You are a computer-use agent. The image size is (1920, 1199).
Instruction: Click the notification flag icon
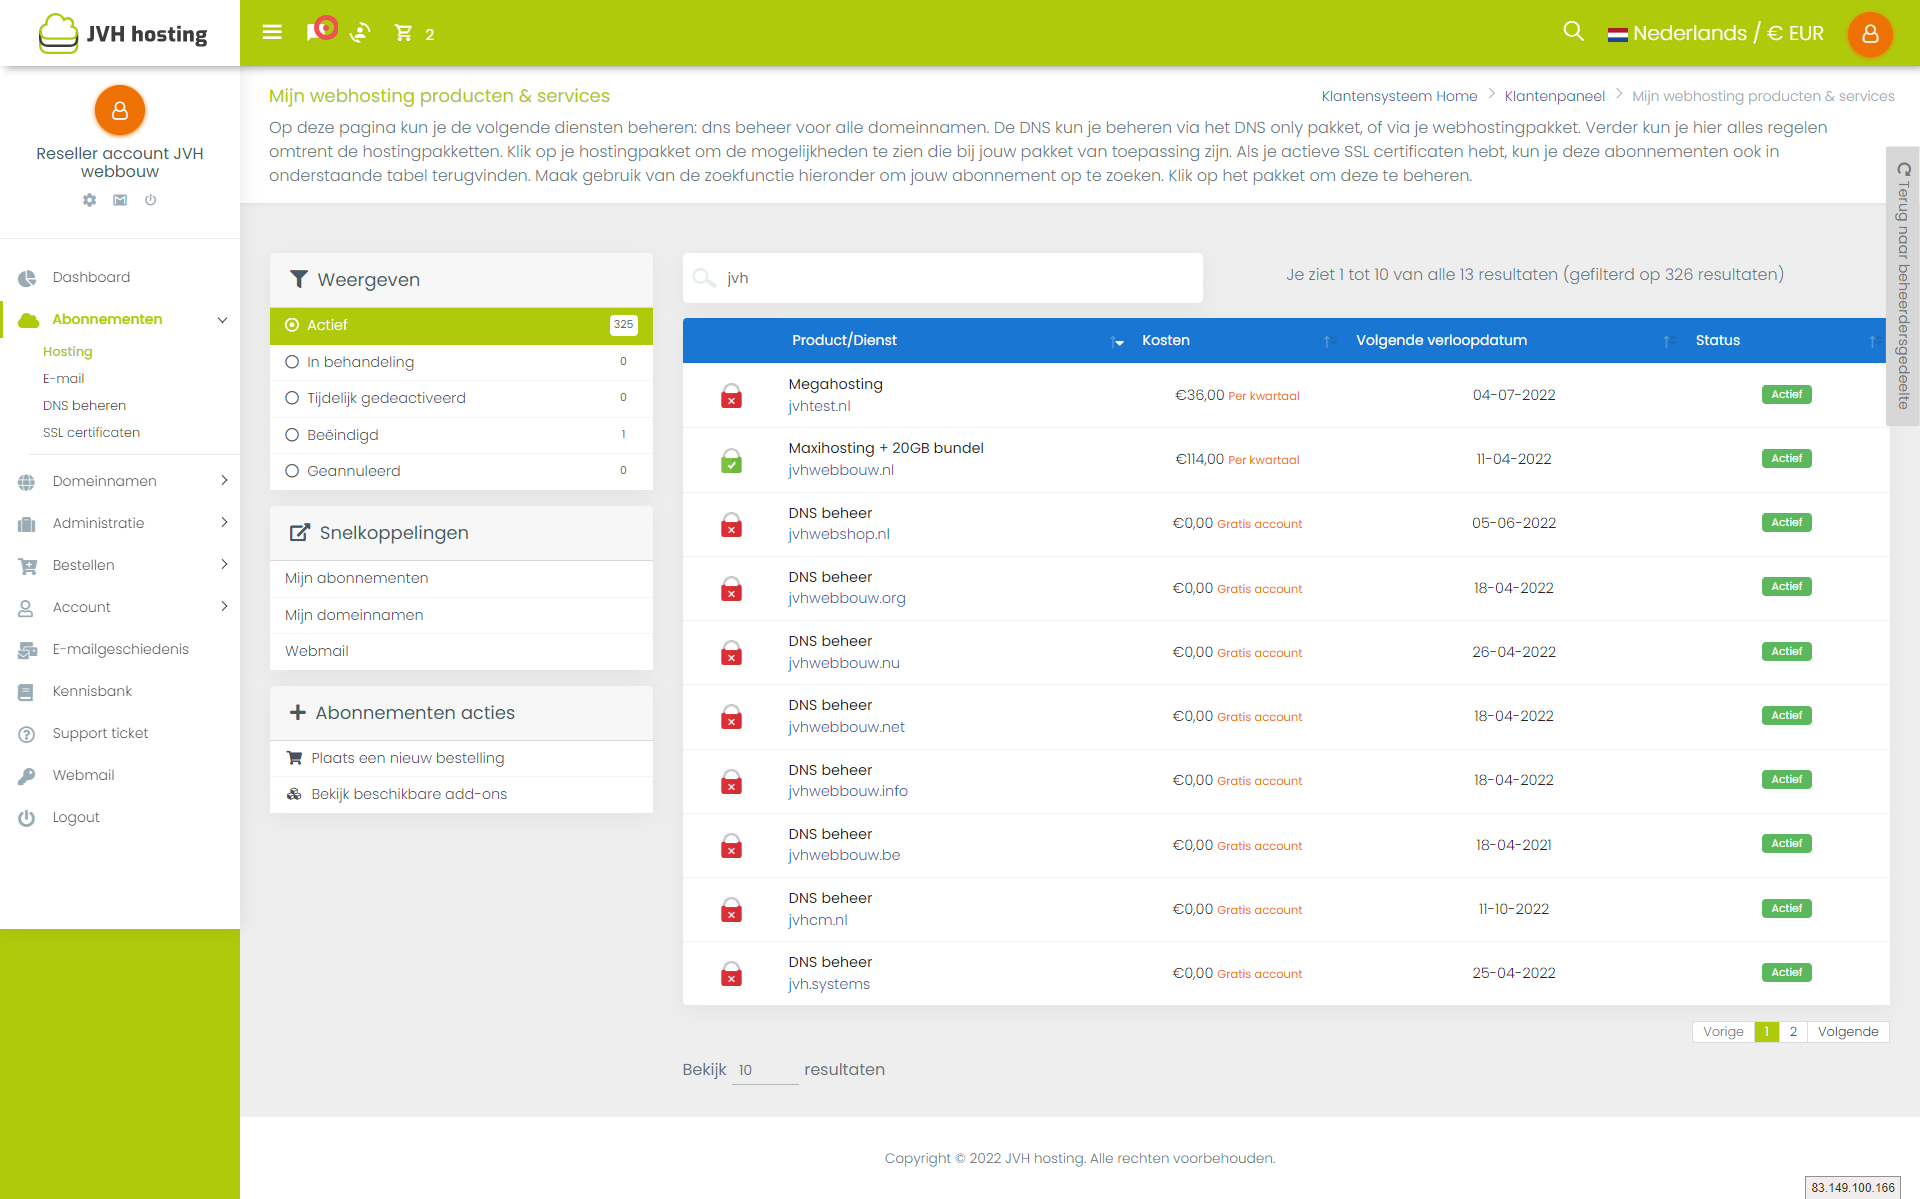coord(318,31)
